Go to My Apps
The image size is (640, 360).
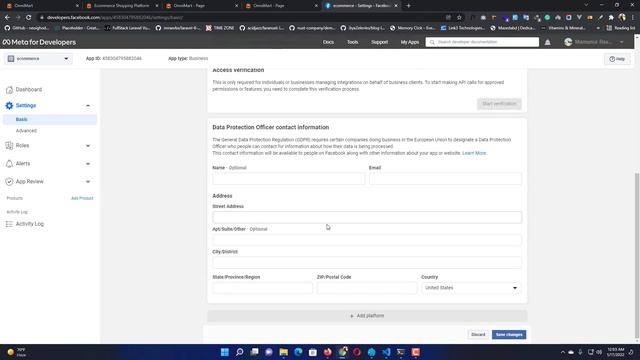coord(409,42)
